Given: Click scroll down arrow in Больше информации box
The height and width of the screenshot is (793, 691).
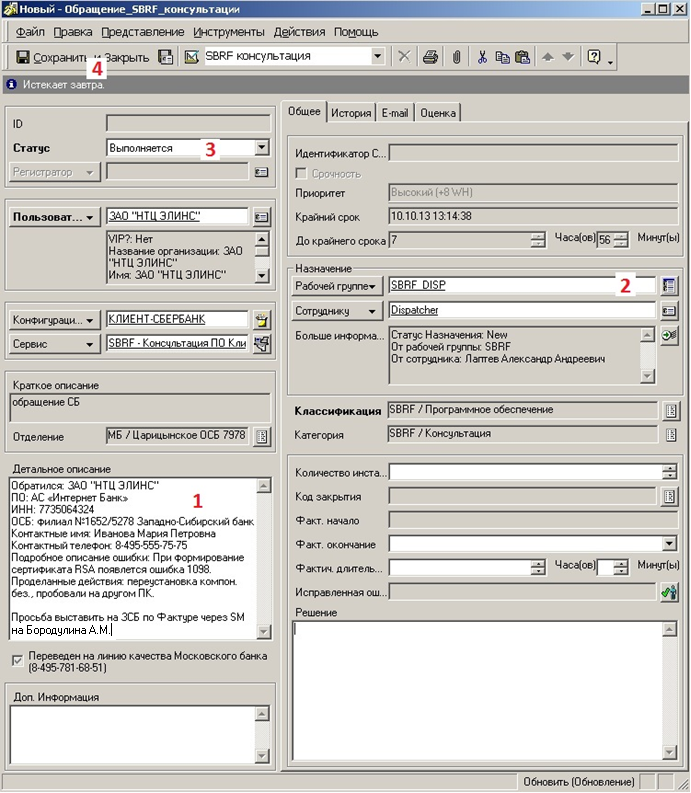Looking at the screenshot, I should (x=647, y=376).
